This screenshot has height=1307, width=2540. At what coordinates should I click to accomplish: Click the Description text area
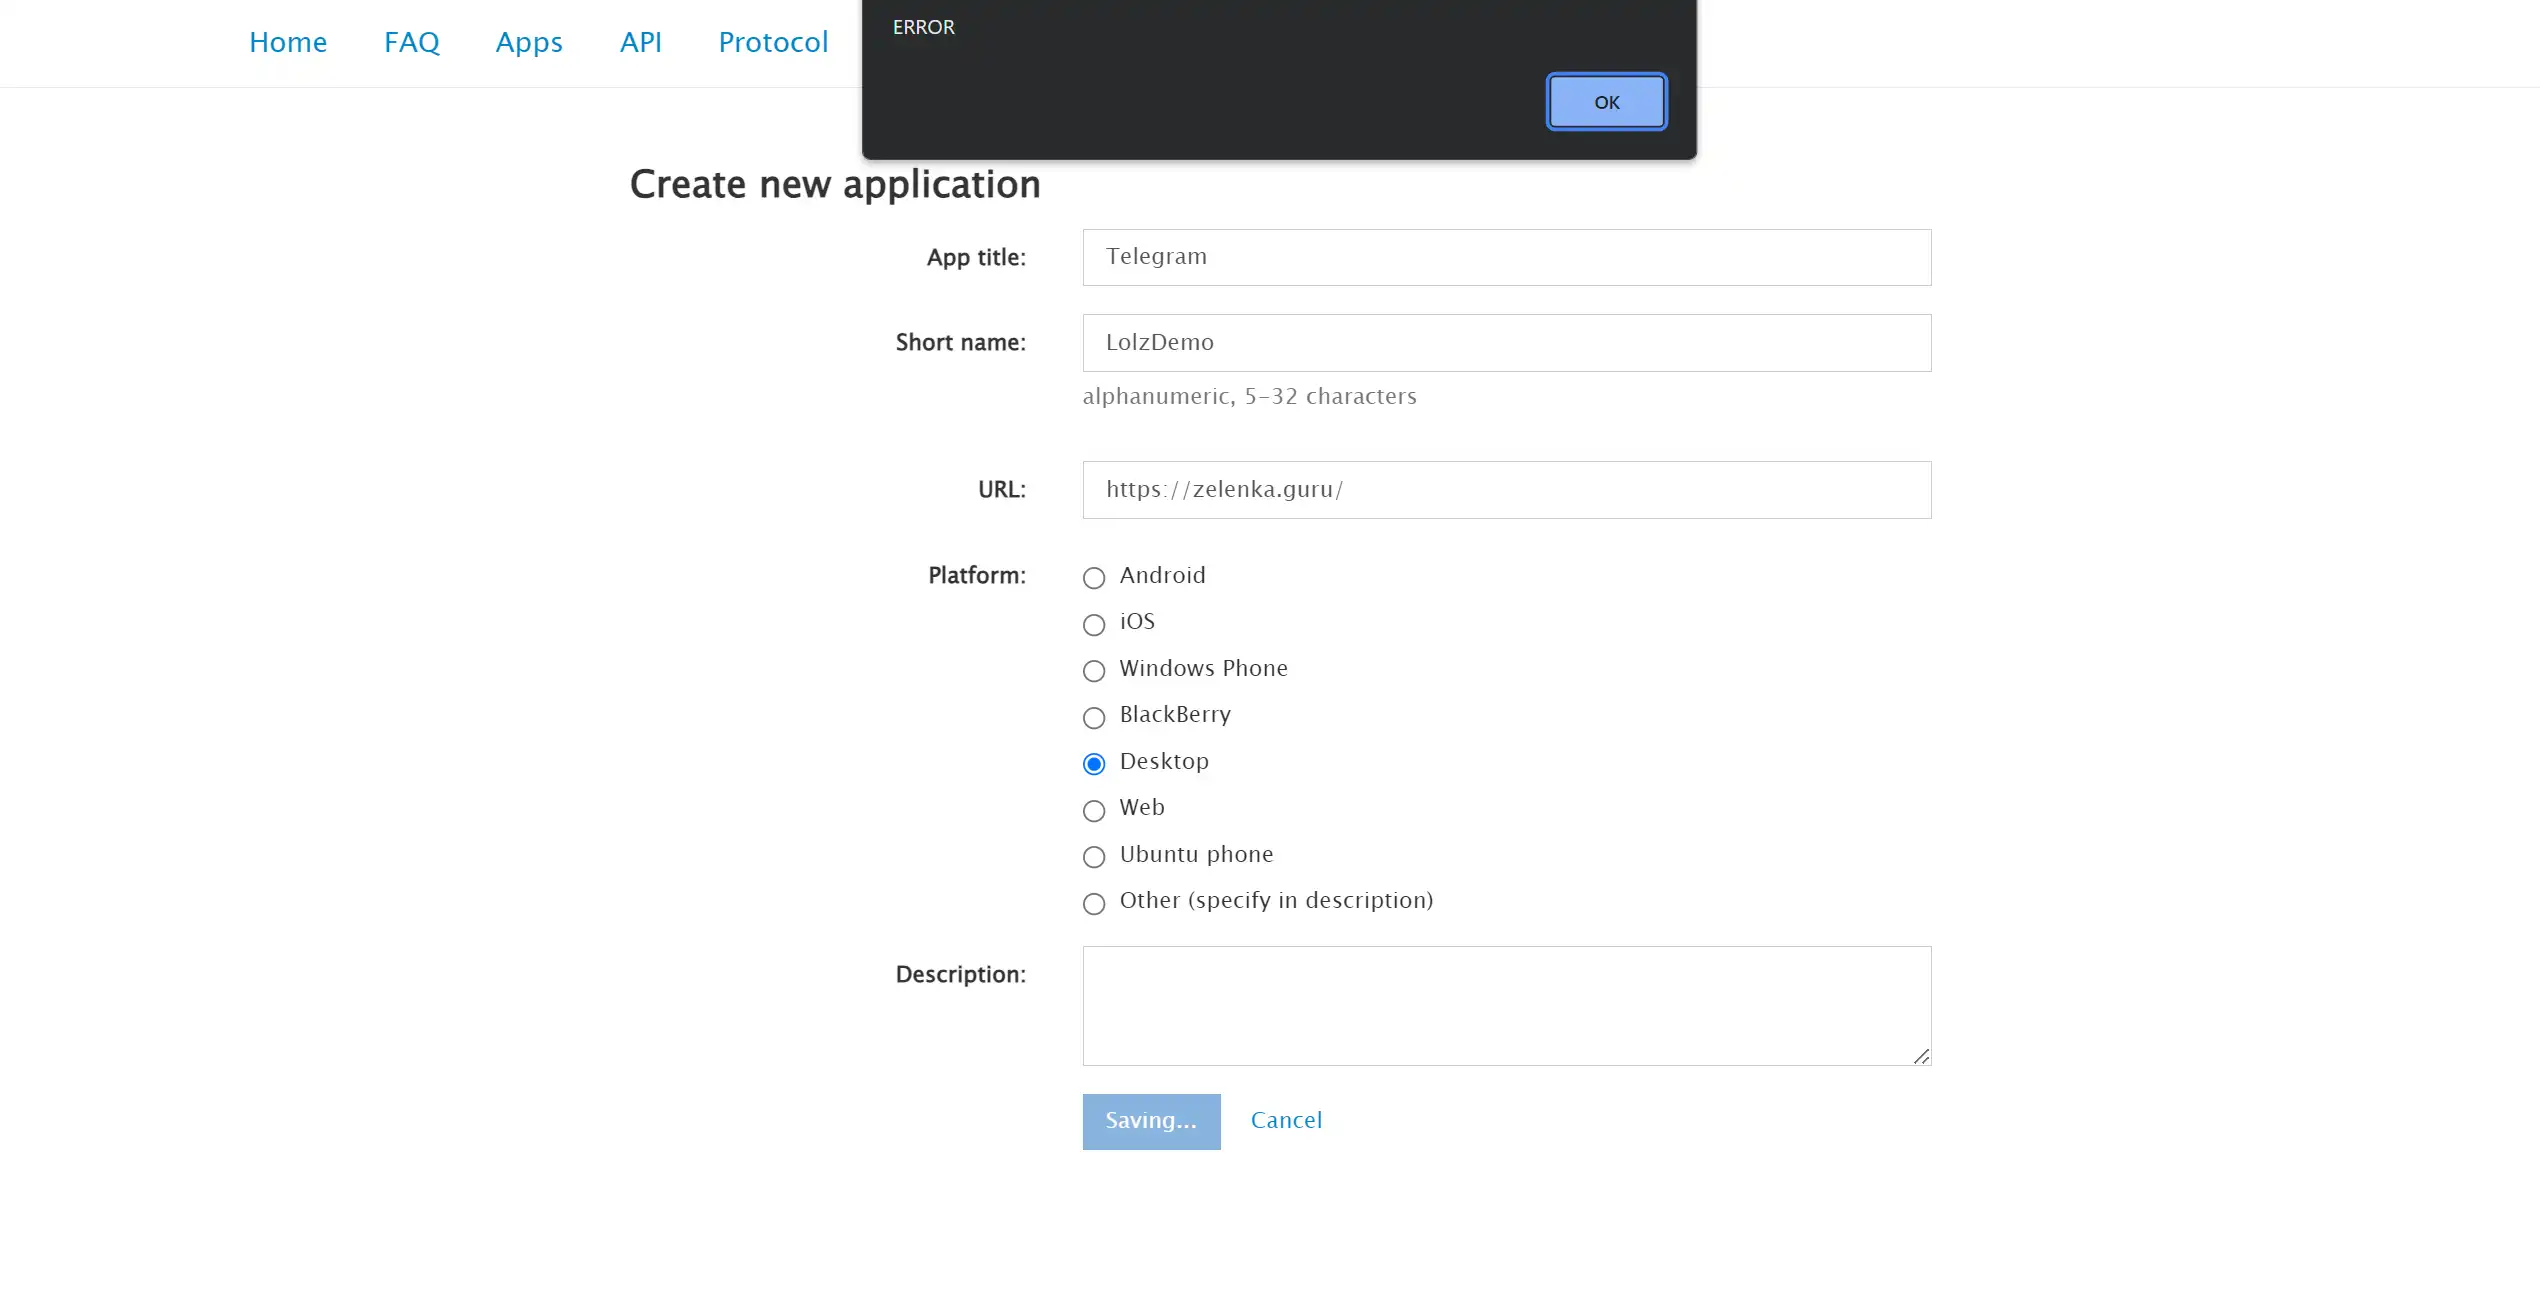[x=1506, y=1006]
